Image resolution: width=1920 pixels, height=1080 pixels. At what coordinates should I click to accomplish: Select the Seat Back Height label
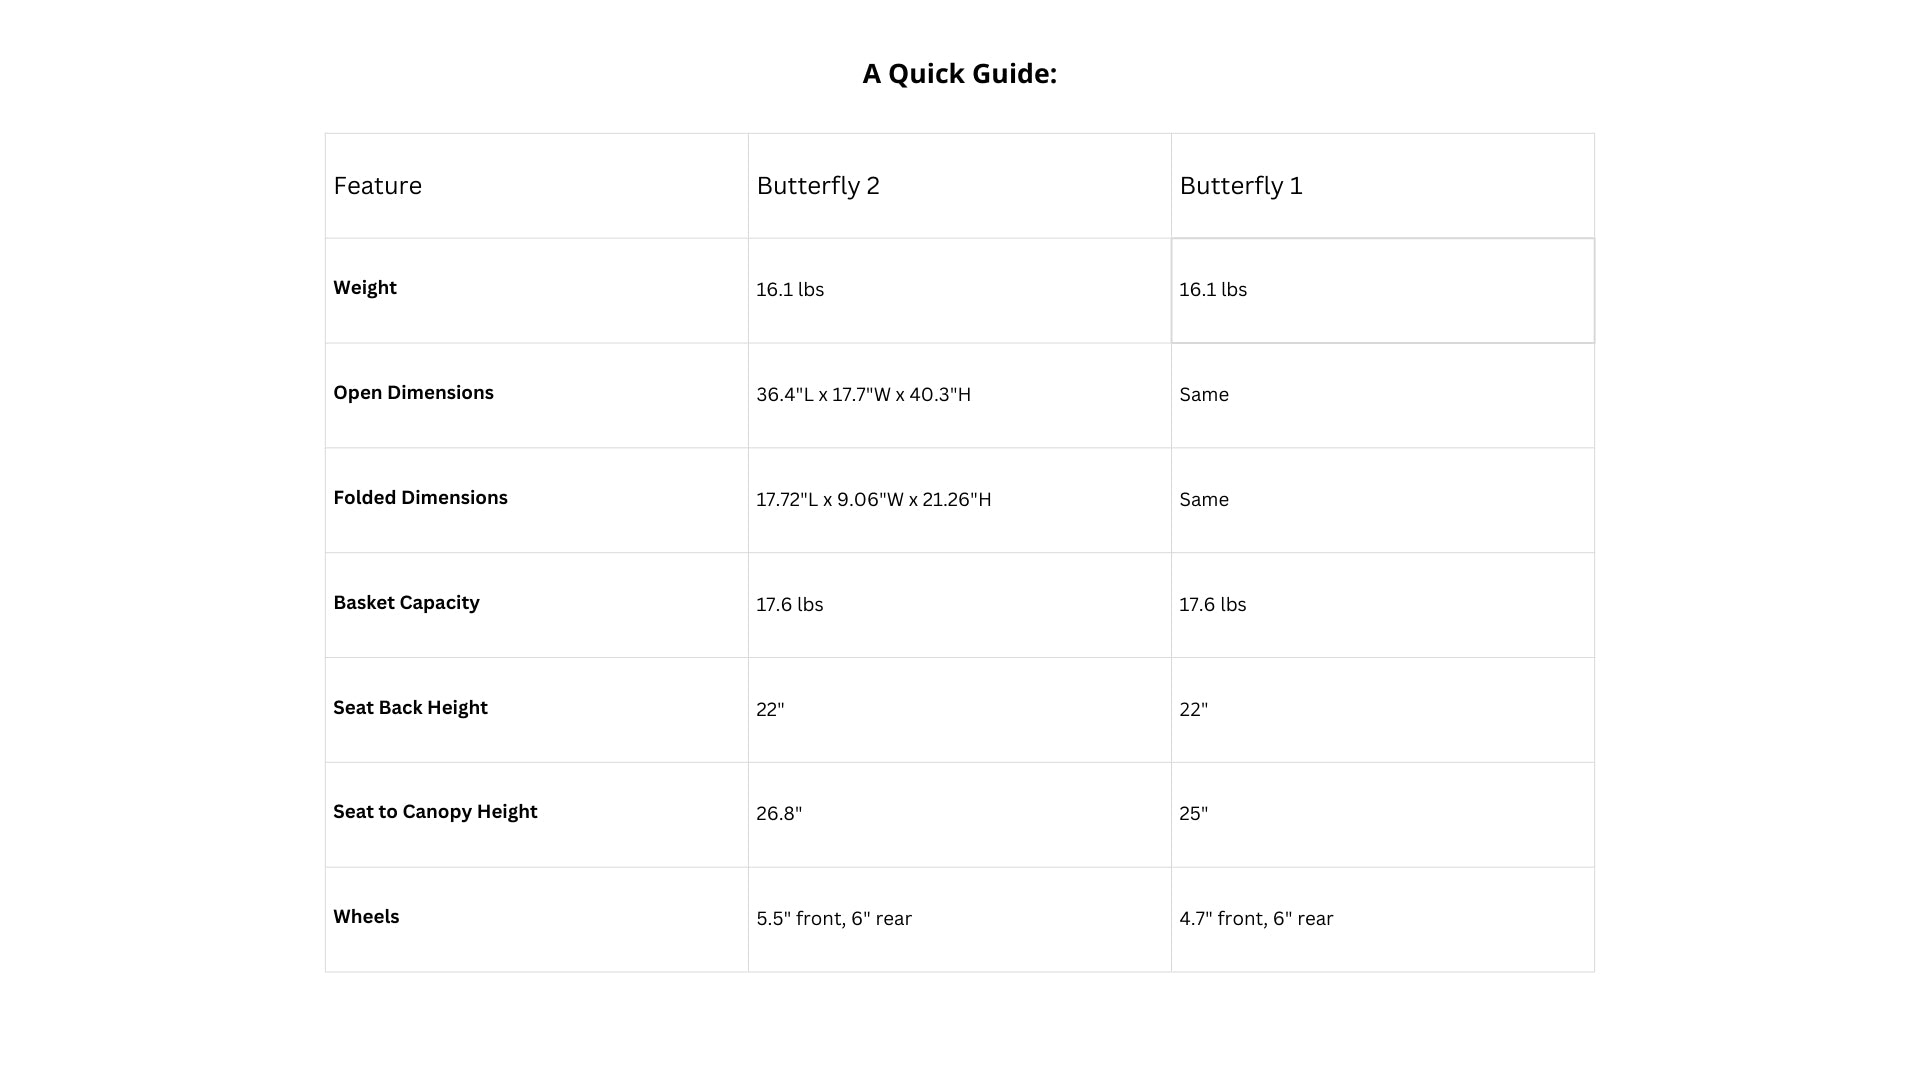pyautogui.click(x=410, y=708)
